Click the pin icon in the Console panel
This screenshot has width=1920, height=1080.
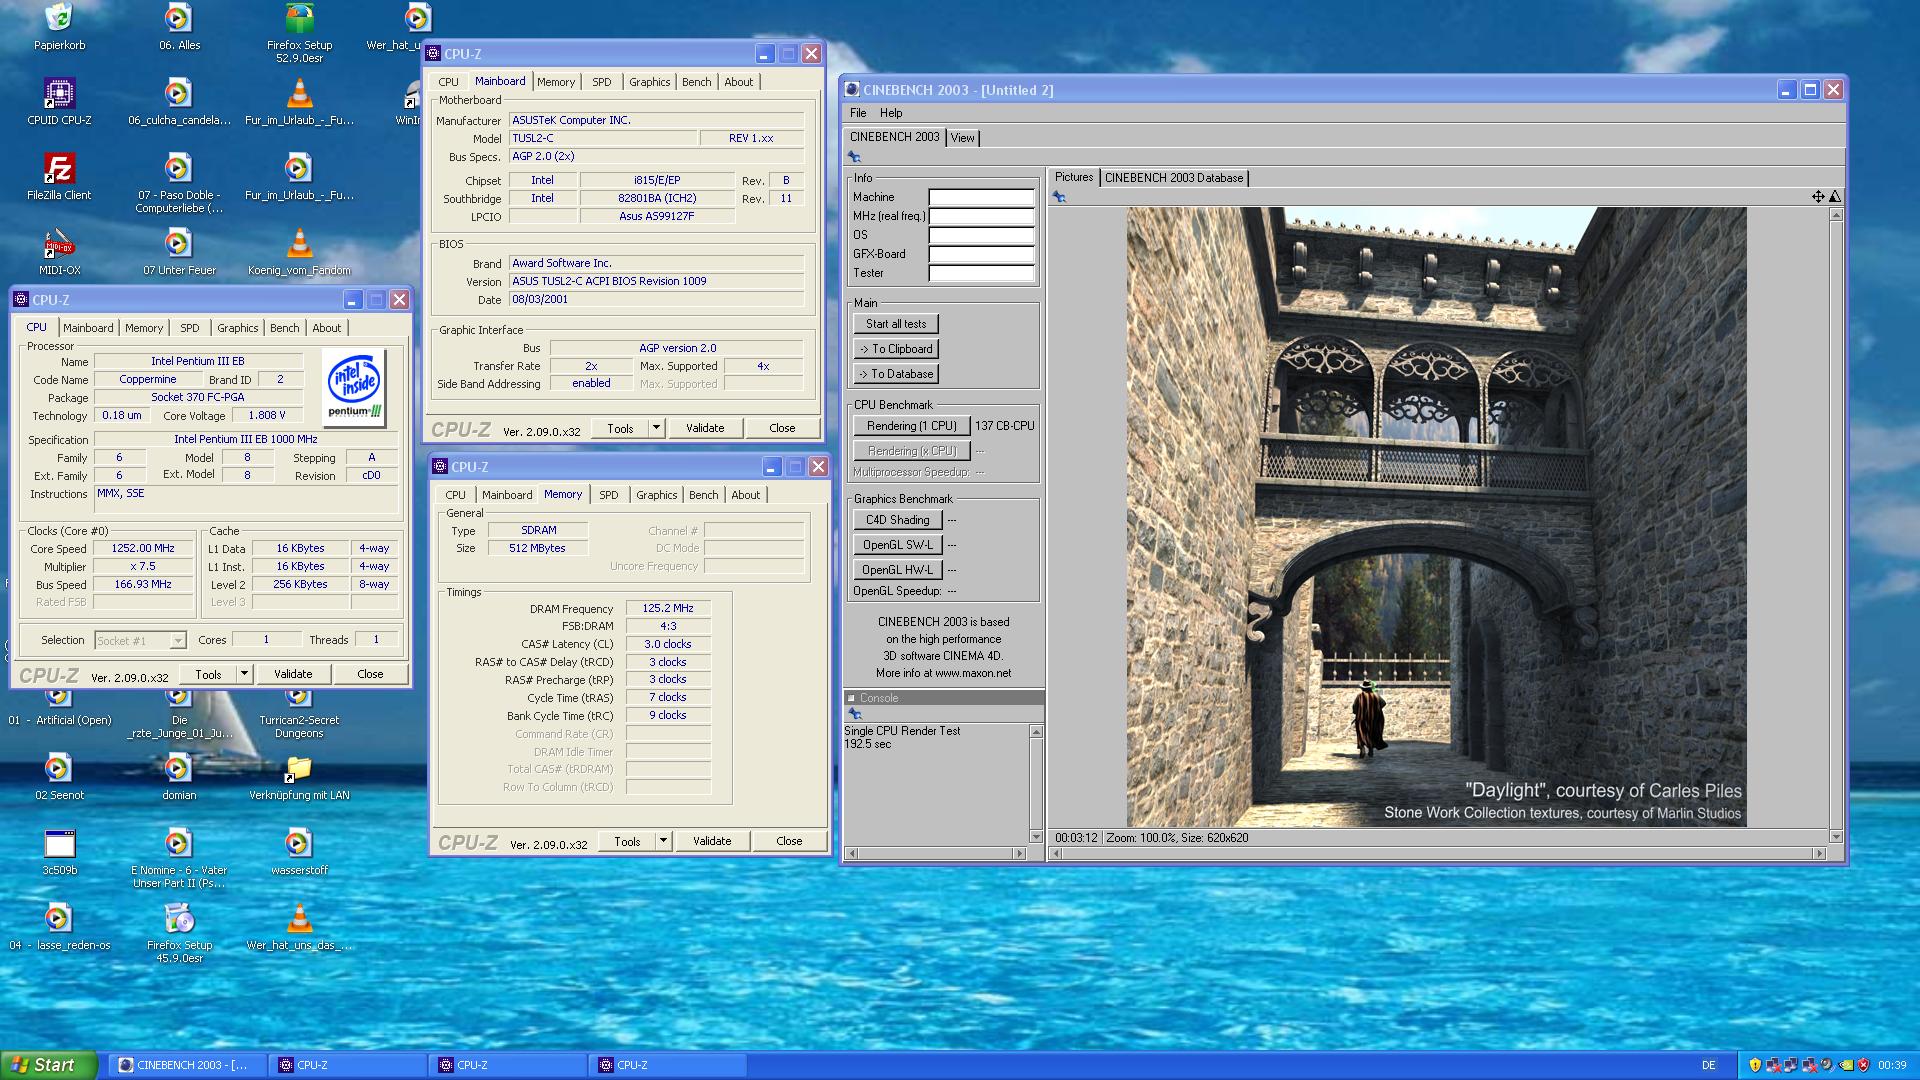point(854,714)
